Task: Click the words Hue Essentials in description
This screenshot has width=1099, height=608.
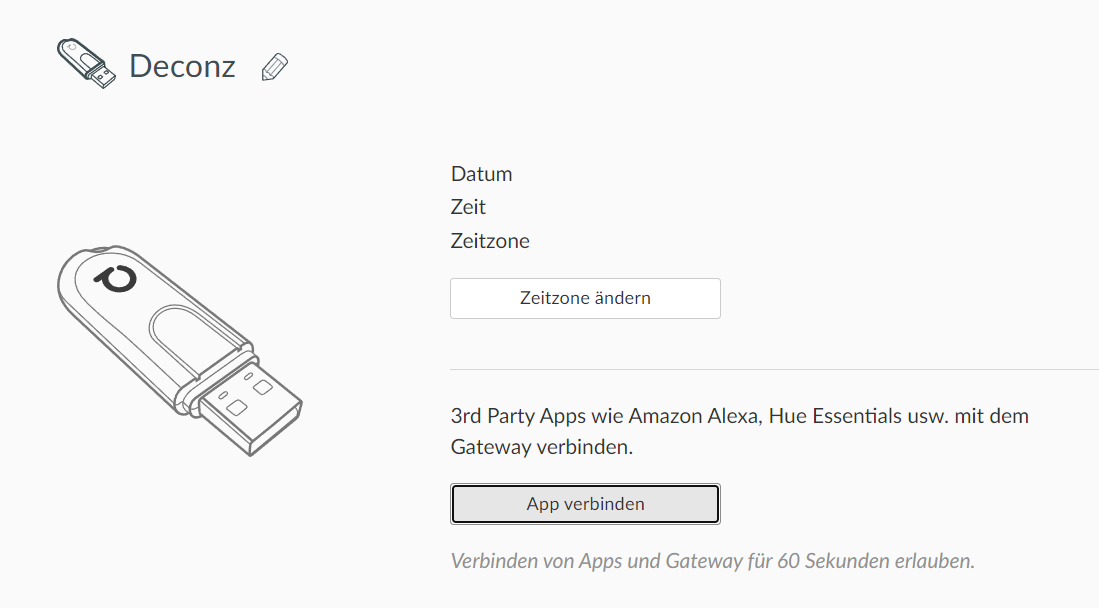Action: [x=834, y=415]
